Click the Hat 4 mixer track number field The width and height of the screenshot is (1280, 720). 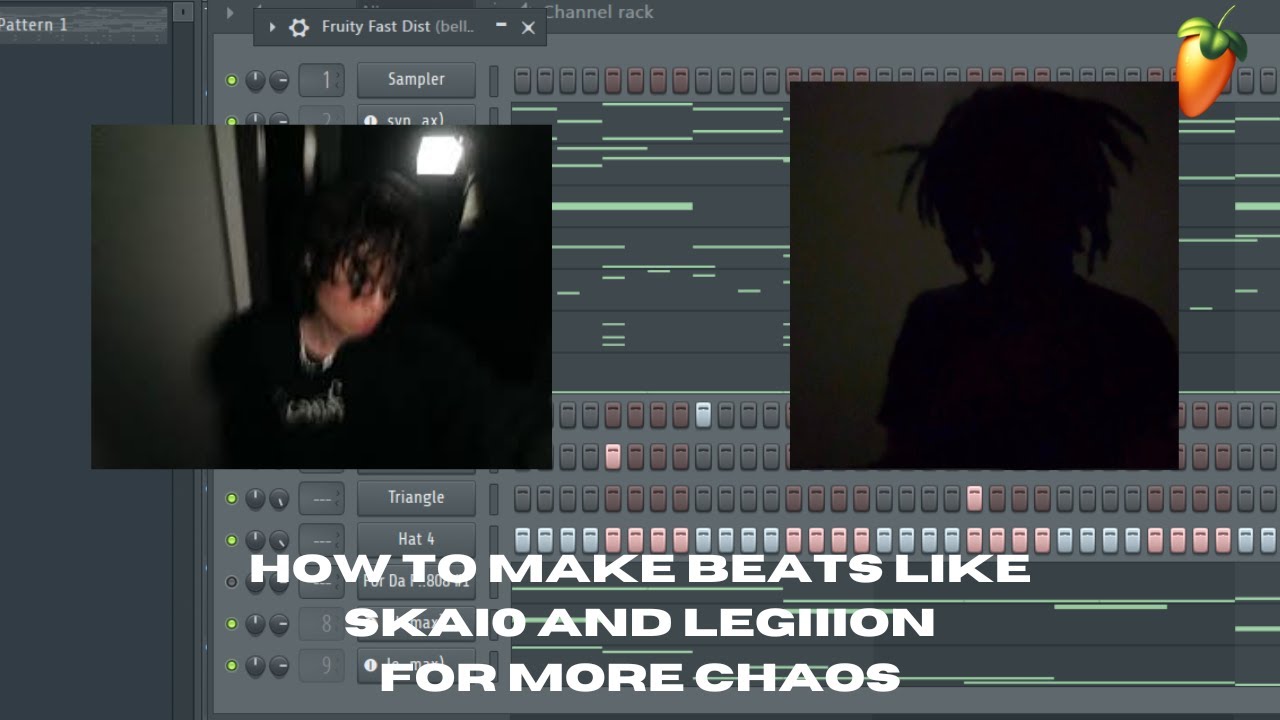(321, 540)
